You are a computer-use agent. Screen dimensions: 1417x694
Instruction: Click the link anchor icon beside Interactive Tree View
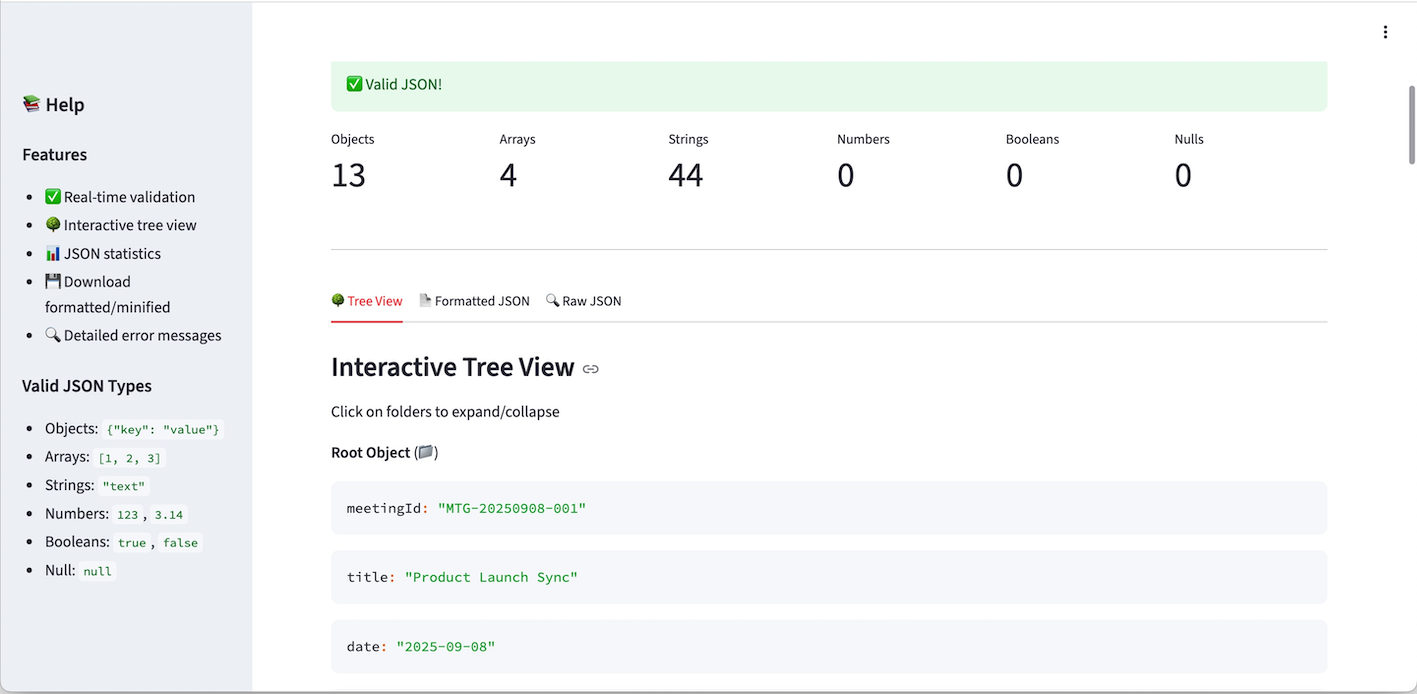(590, 369)
